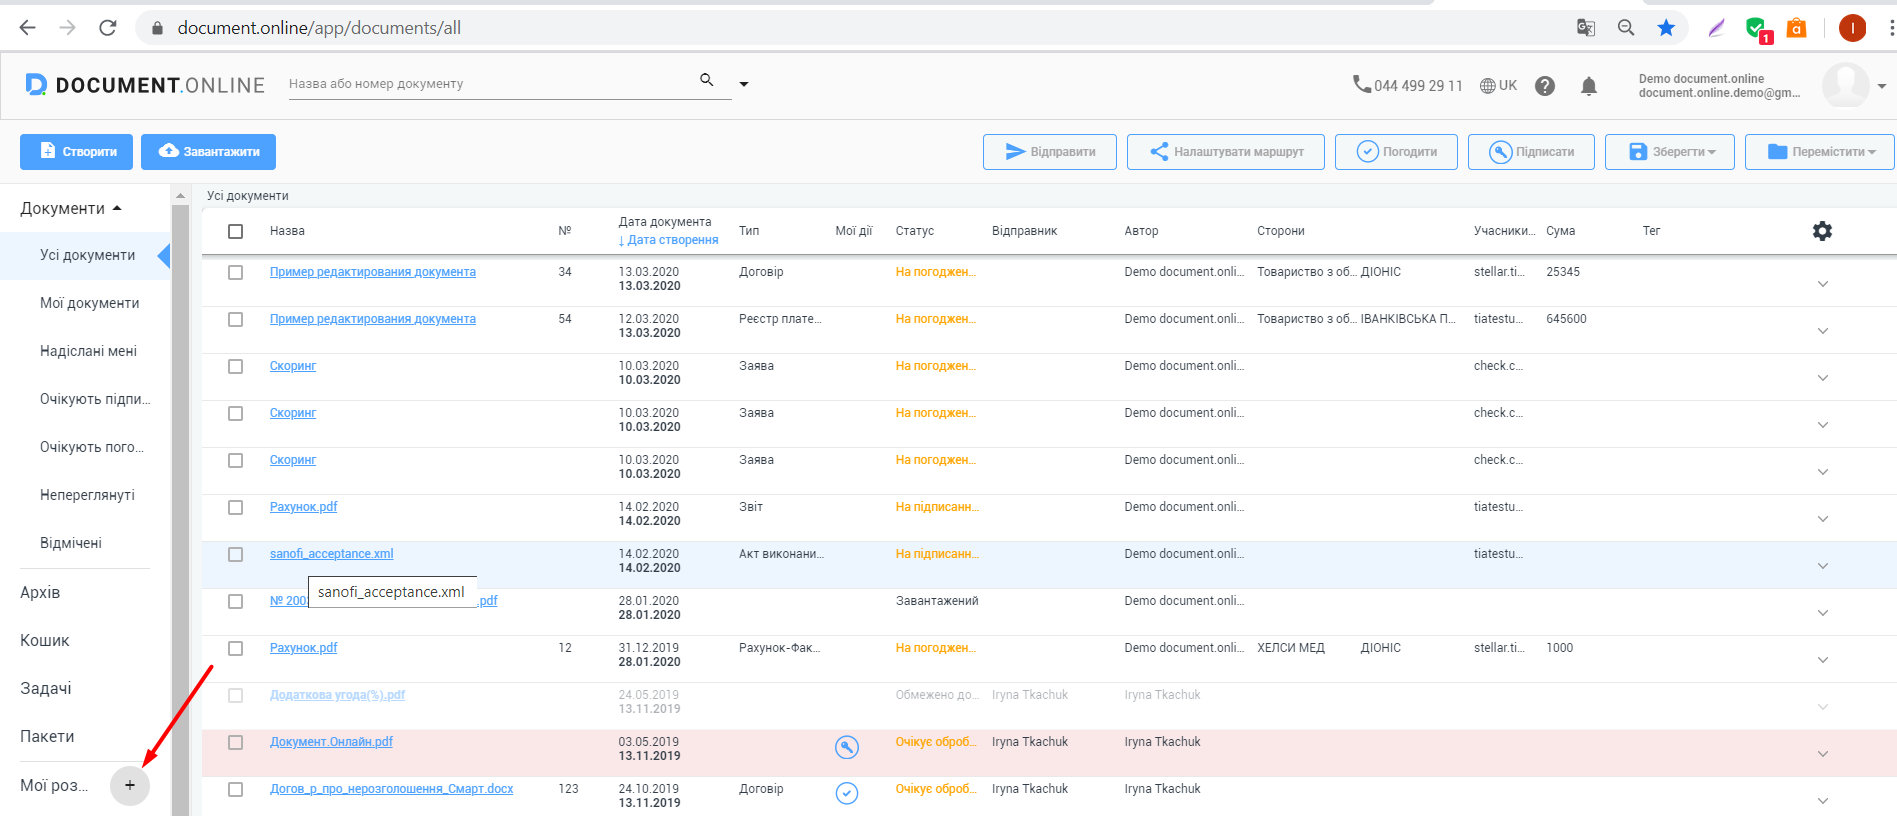Click the purple pen extension icon
The width and height of the screenshot is (1897, 816).
point(1717,28)
